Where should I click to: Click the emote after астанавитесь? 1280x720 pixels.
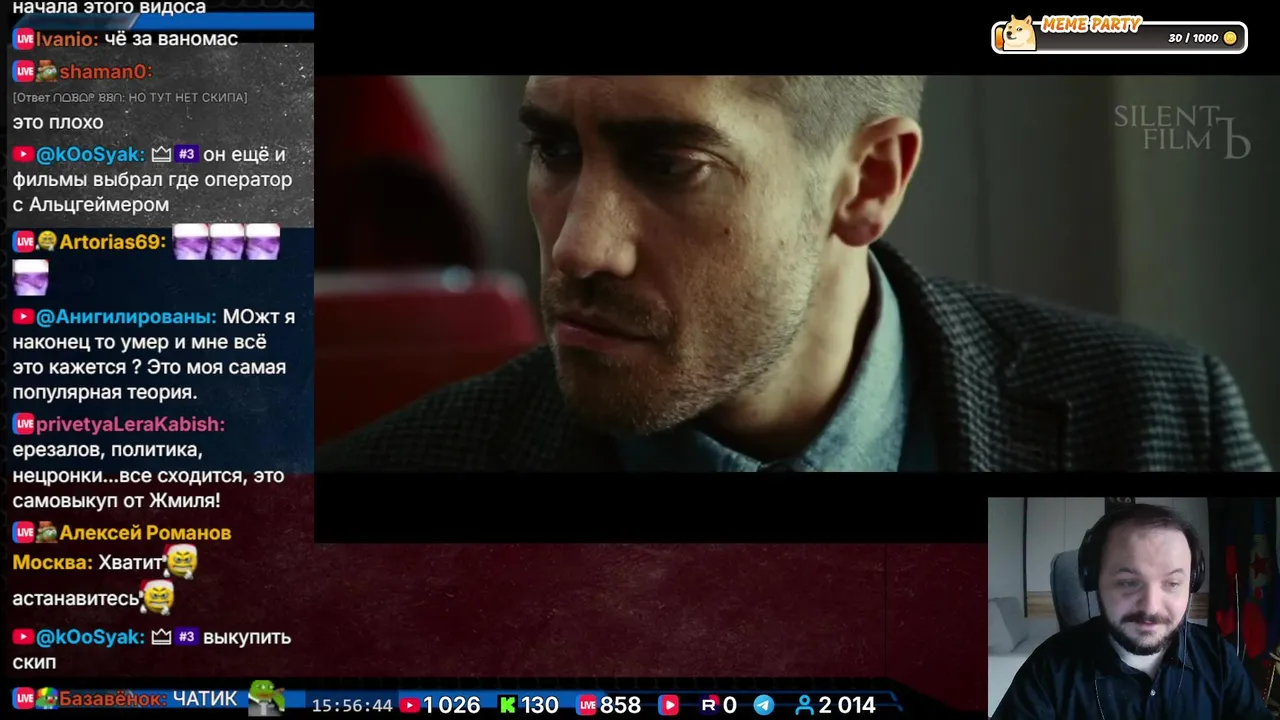point(158,597)
